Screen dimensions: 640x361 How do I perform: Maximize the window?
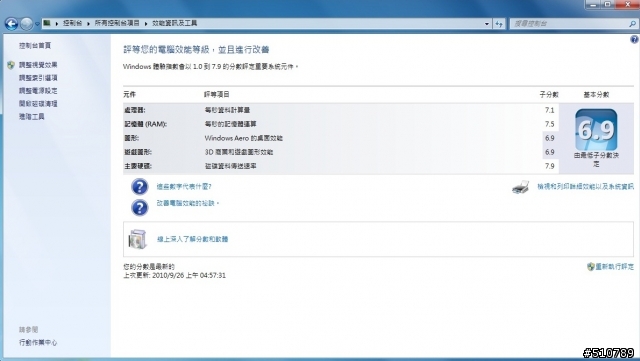(607, 4)
